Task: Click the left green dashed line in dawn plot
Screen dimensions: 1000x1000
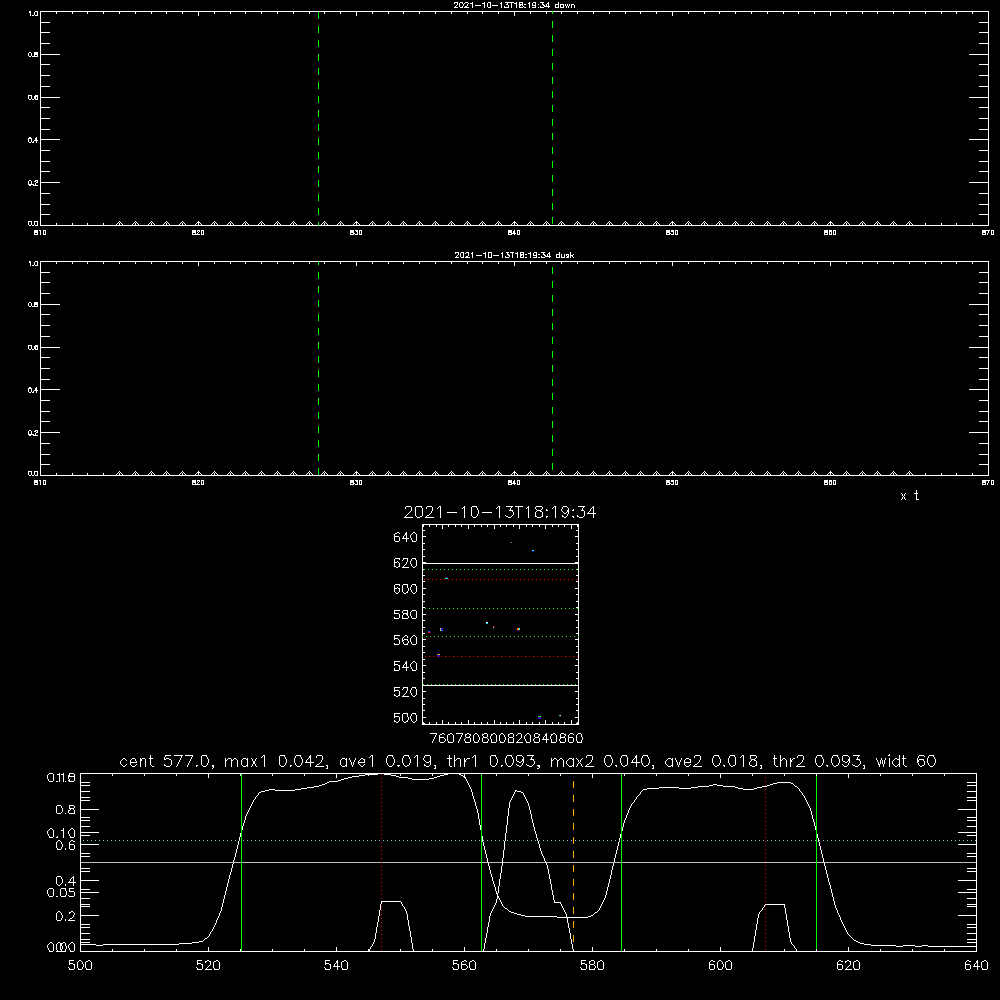Action: coord(318,118)
